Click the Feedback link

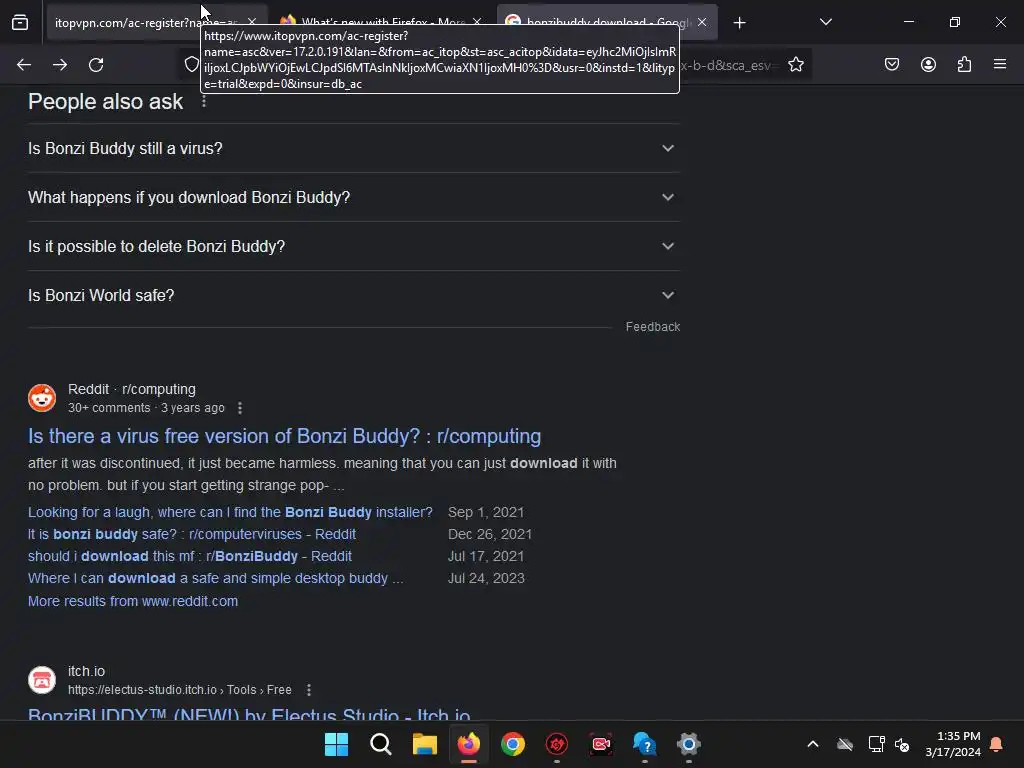652,327
